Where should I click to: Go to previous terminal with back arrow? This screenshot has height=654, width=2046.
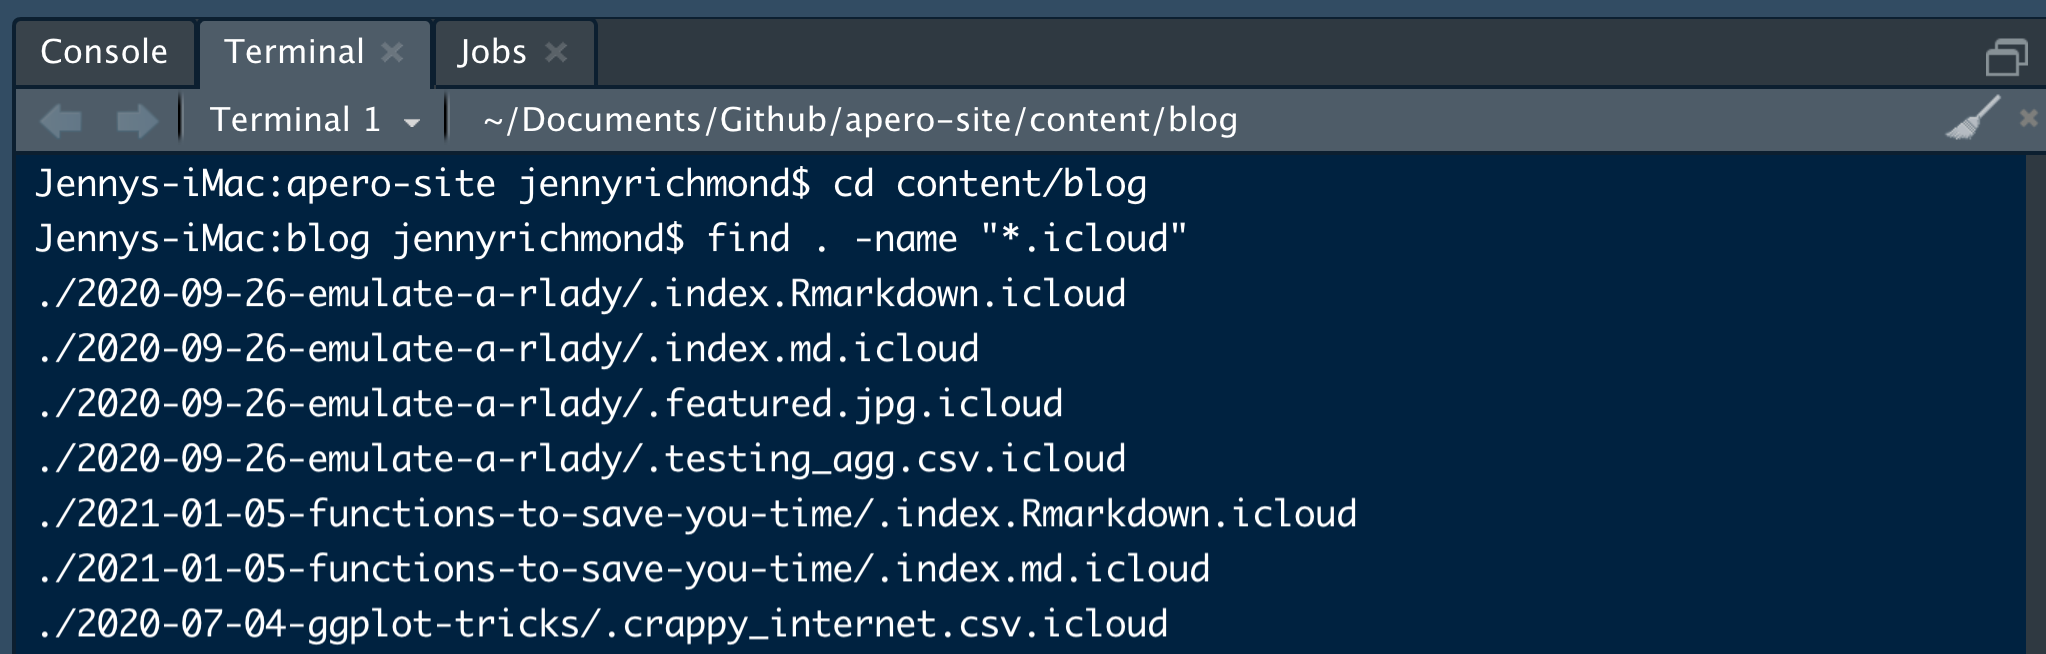click(61, 121)
